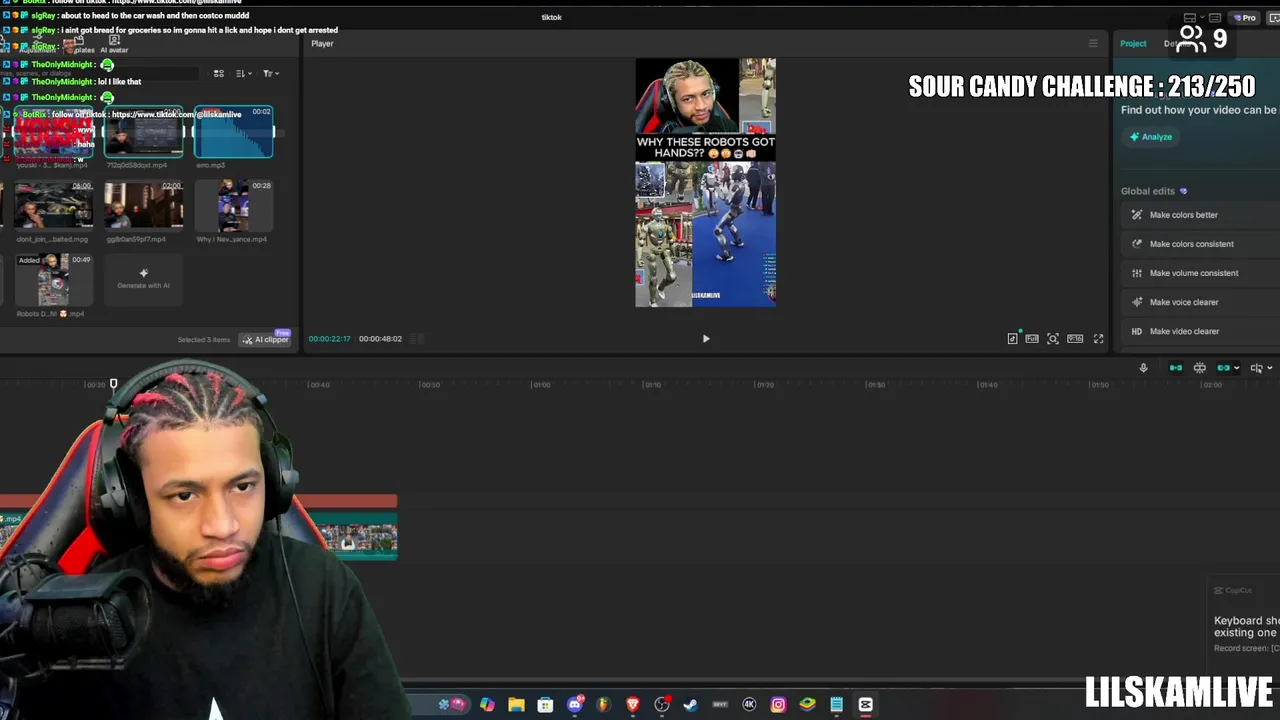The height and width of the screenshot is (720, 1280).
Task: Open the AI clipper tool
Action: point(265,340)
